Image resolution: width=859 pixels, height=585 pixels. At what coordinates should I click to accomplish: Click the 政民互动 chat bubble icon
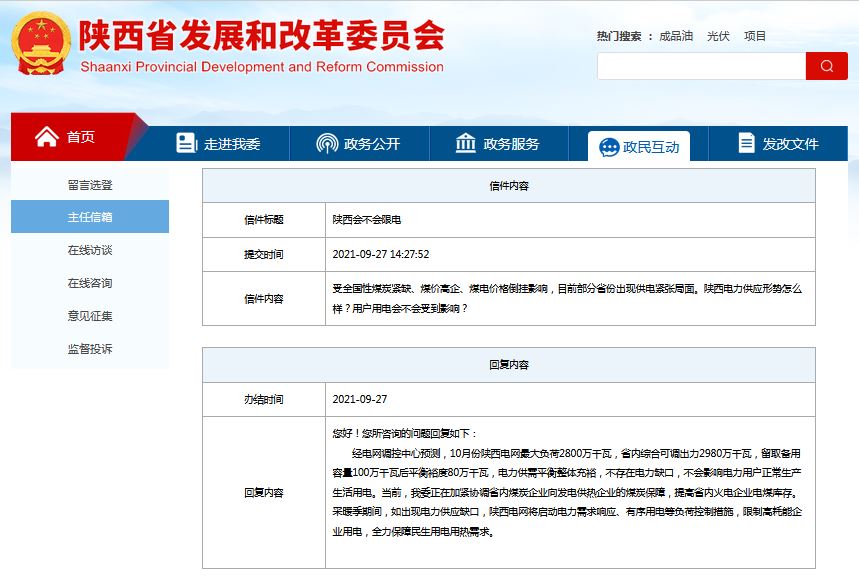[x=608, y=147]
